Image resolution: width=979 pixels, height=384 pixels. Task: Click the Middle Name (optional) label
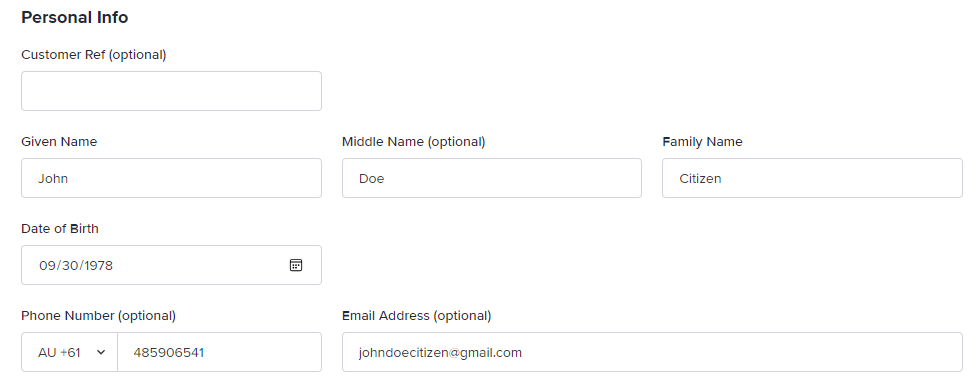point(413,142)
